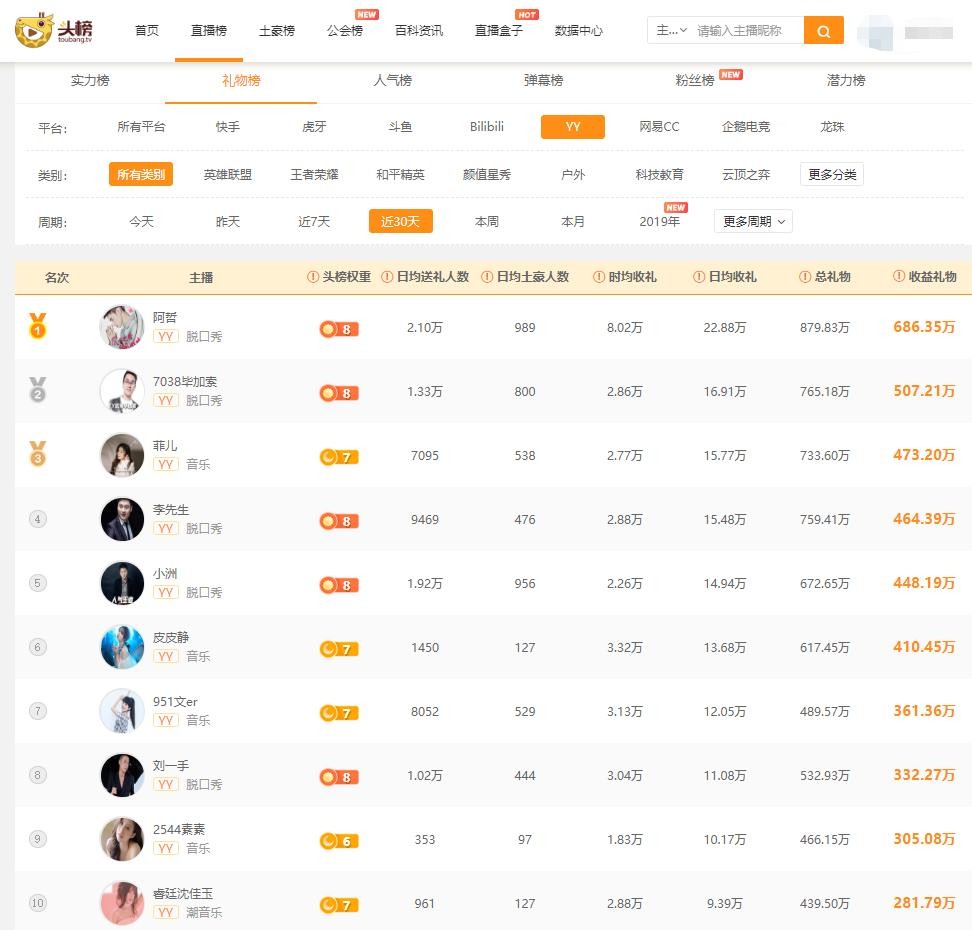Viewport: 972px width, 930px height.
Task: Click 菲儿's avatar thumbnail
Action: click(x=122, y=455)
